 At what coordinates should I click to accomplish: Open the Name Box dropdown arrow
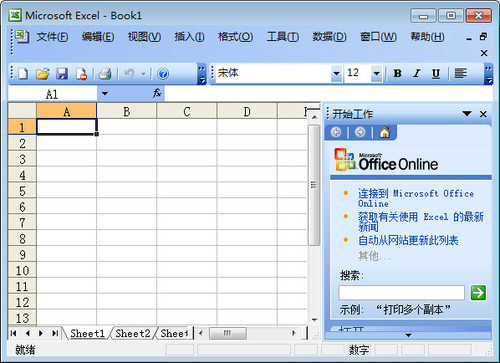tap(105, 94)
